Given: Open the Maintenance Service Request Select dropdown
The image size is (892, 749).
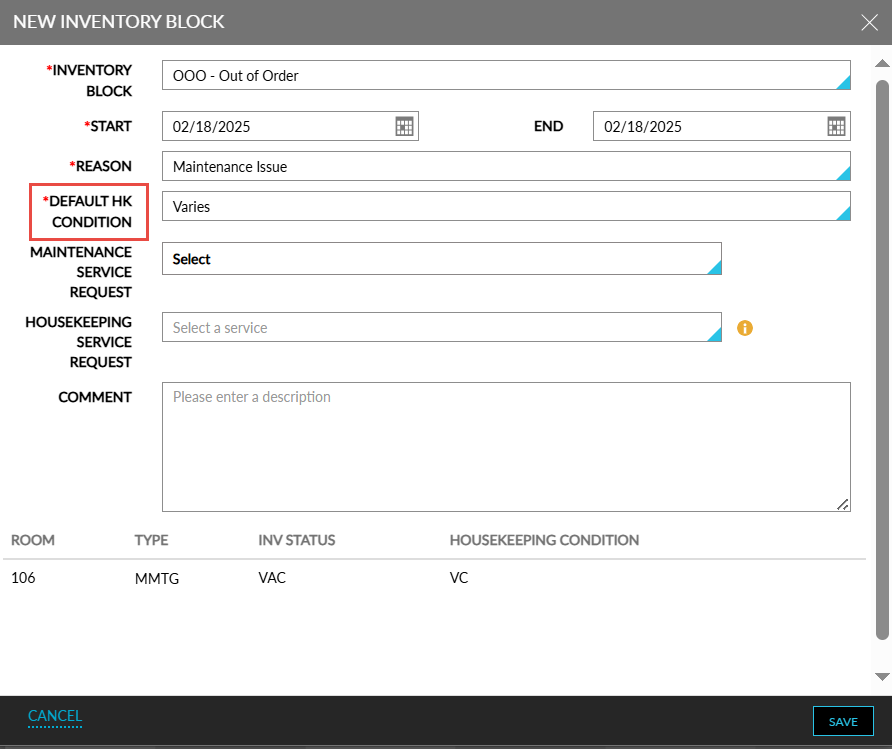Looking at the screenshot, I should click(x=441, y=259).
